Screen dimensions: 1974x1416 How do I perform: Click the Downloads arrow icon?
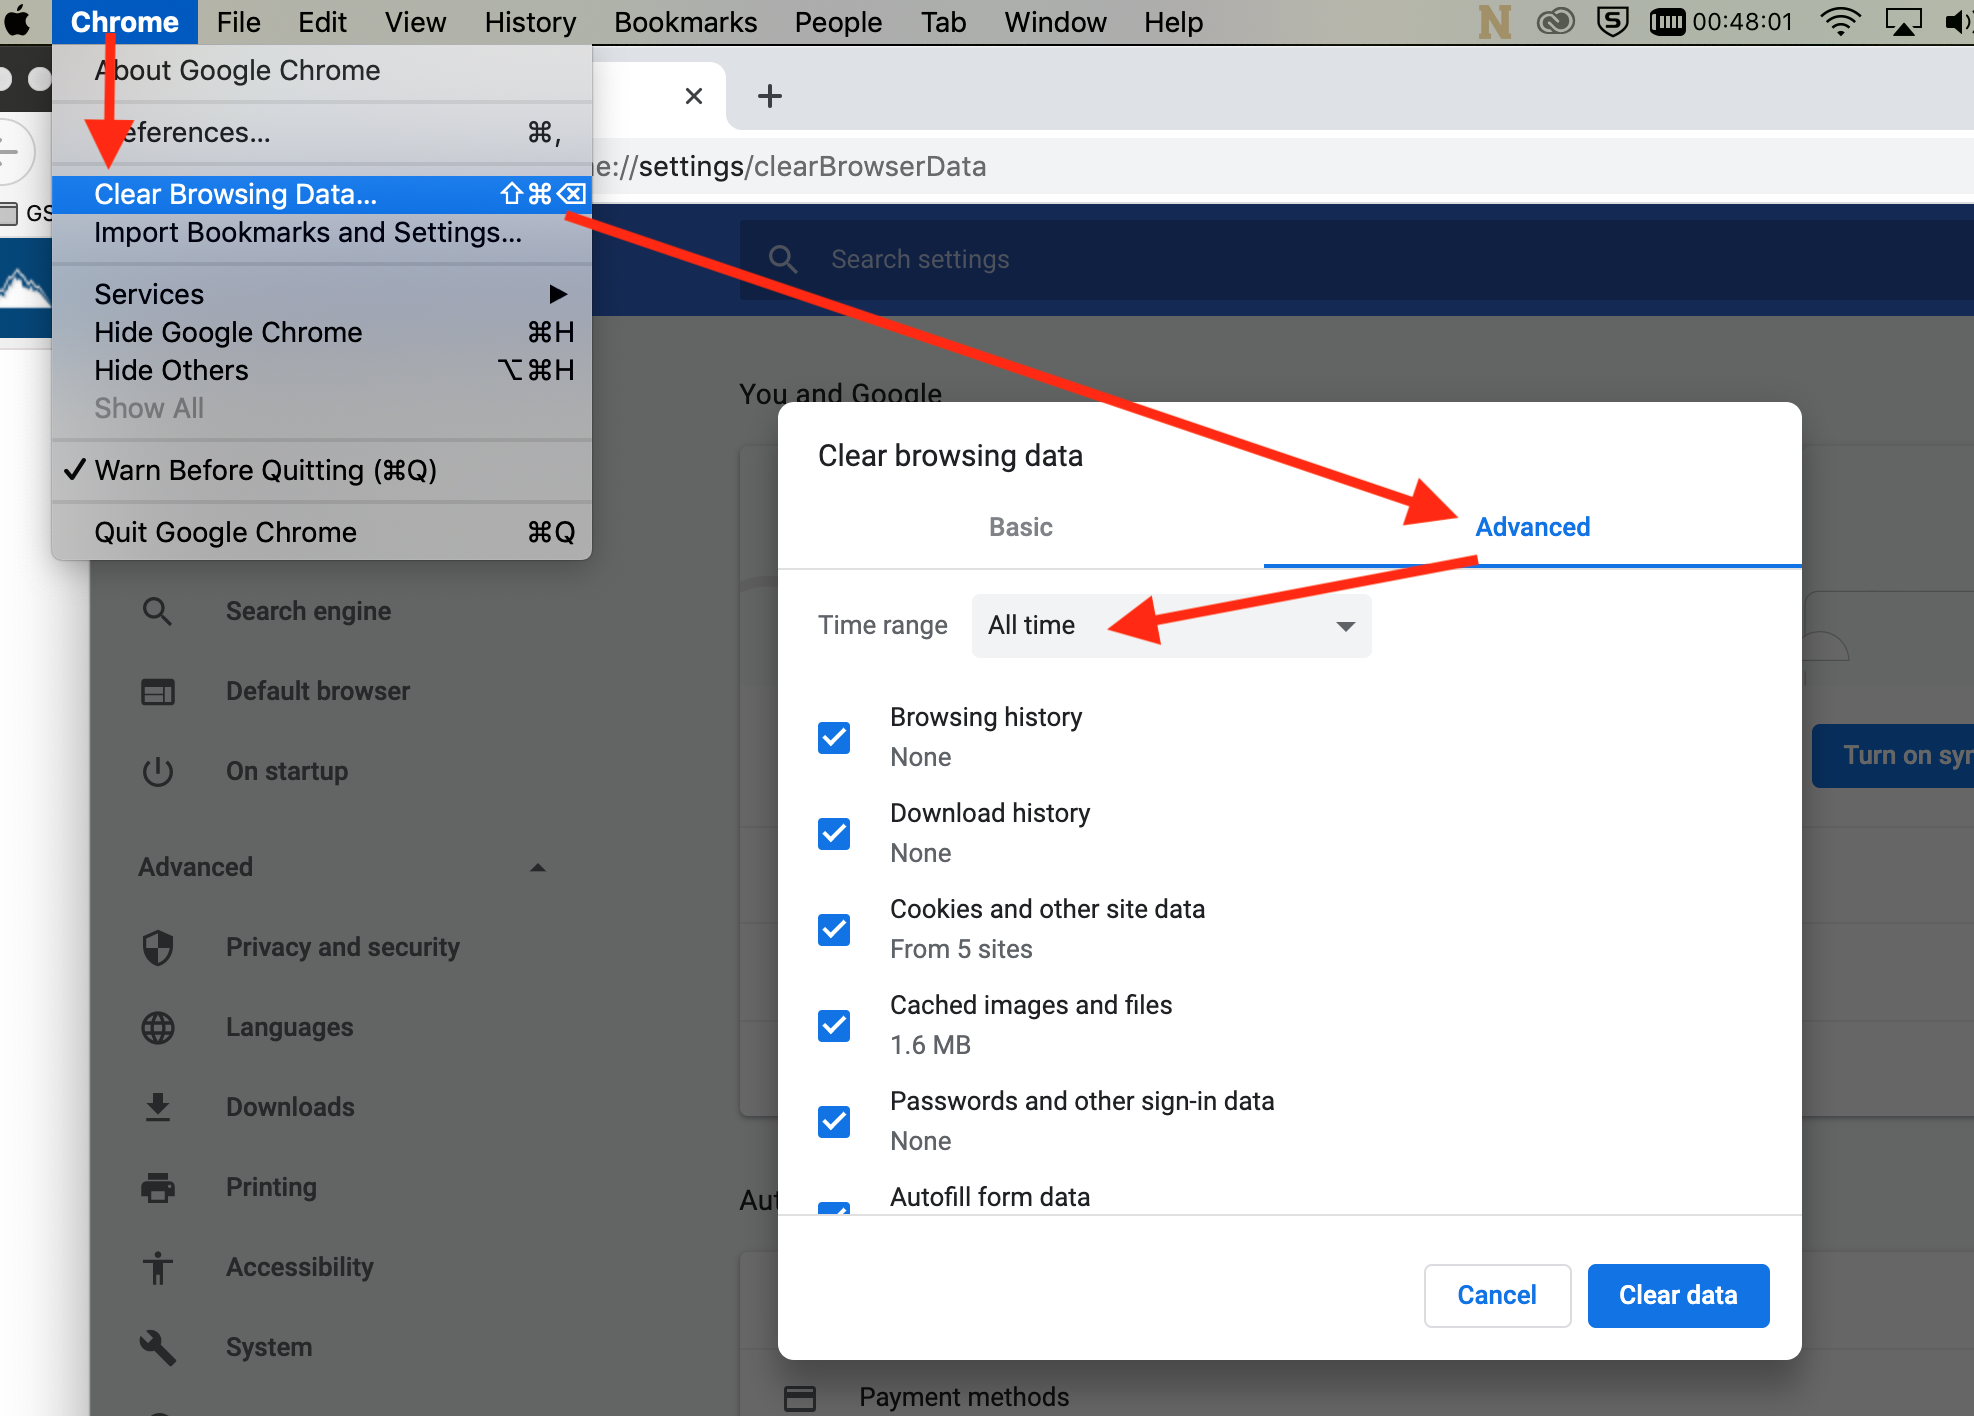tap(157, 1107)
